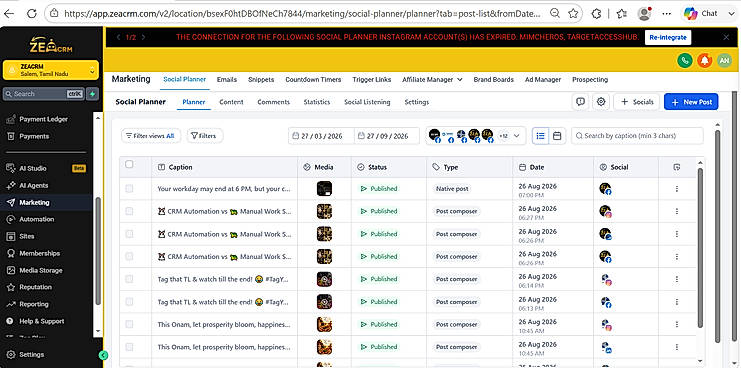Image resolution: width=741 pixels, height=368 pixels.
Task: Open the Affiliate Manager dropdown
Action: (x=432, y=80)
